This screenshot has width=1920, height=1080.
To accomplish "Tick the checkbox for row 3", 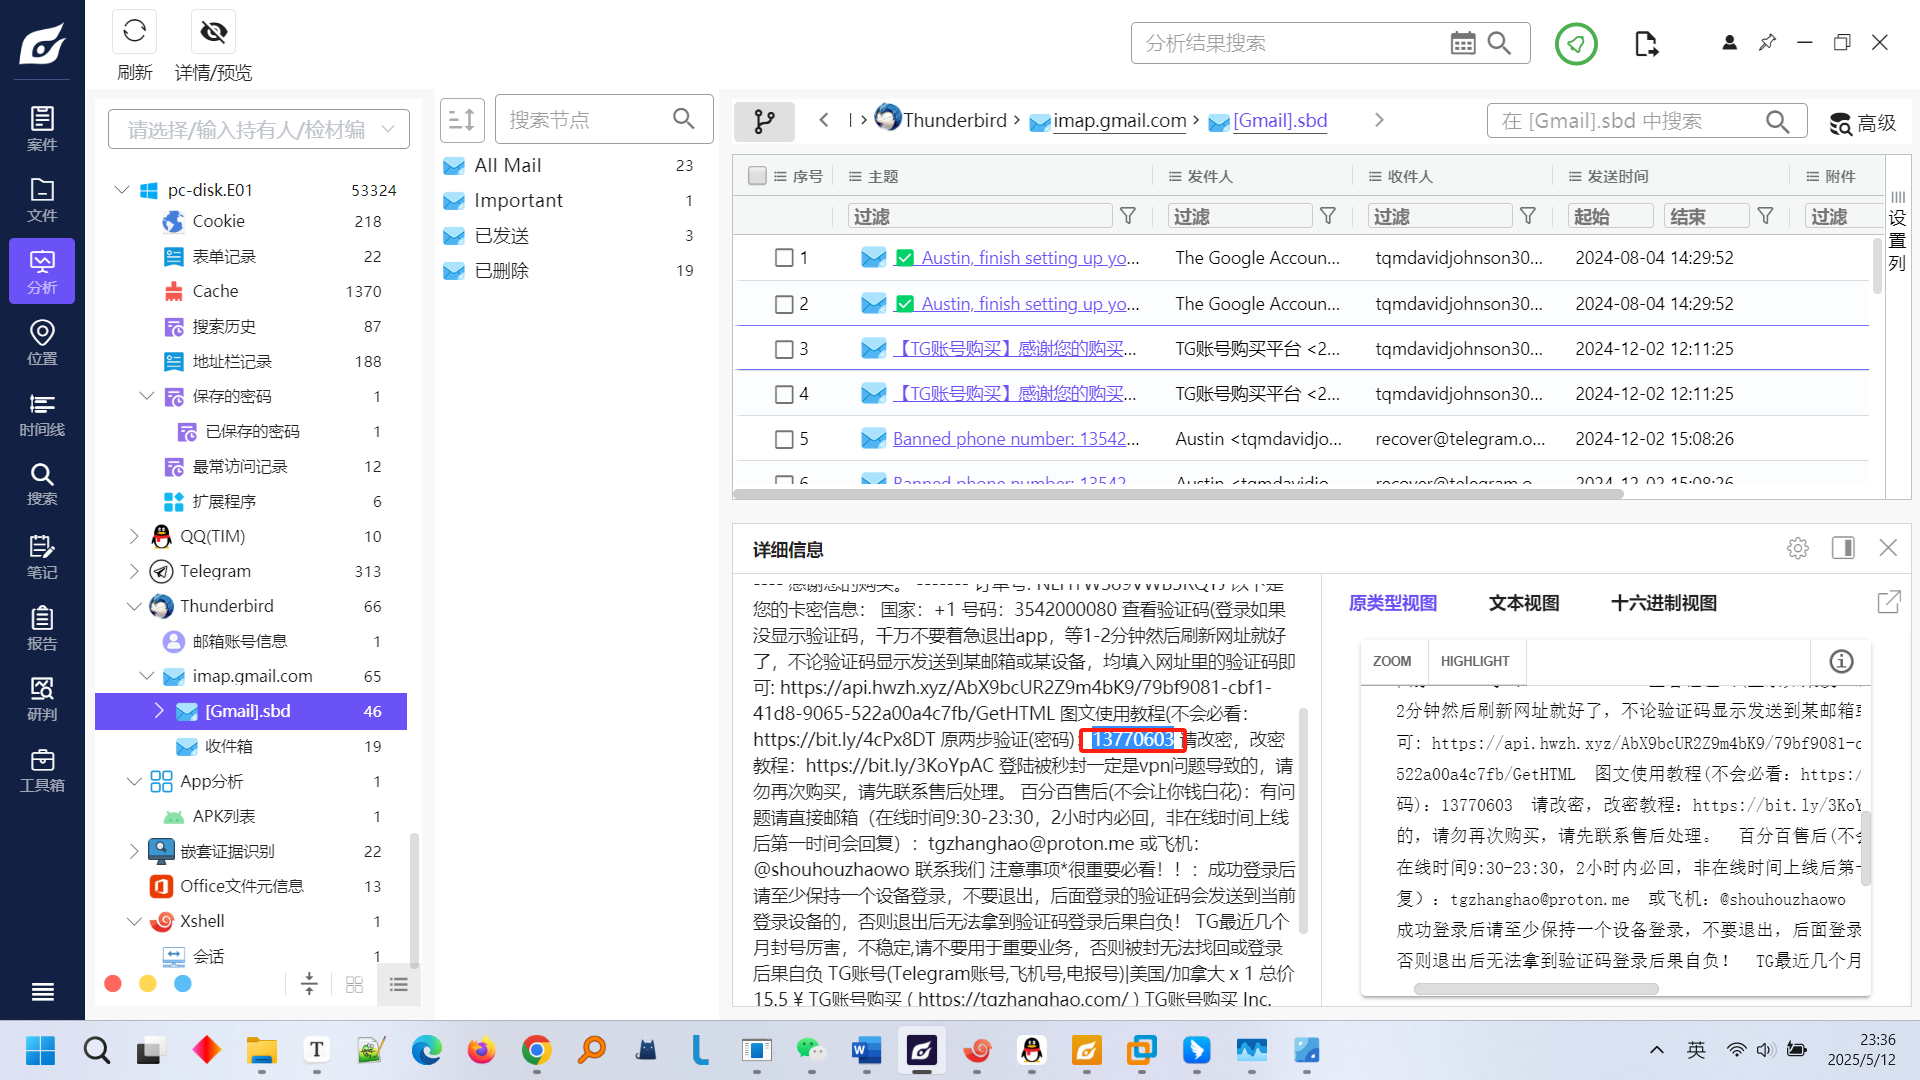I will point(784,349).
